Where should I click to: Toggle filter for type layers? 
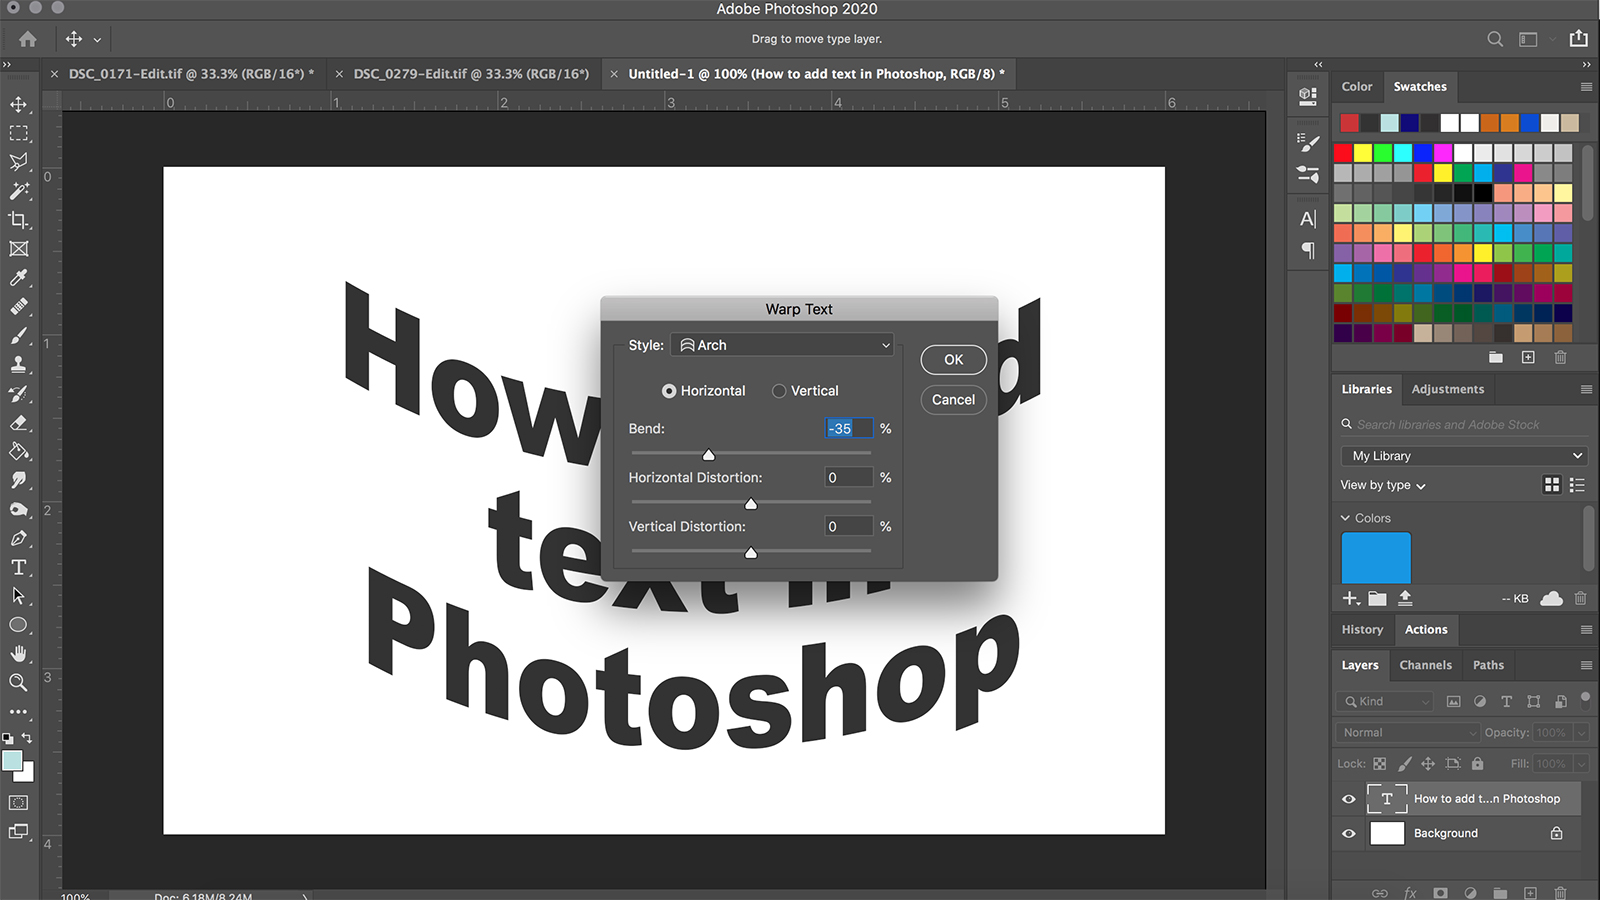click(x=1507, y=701)
